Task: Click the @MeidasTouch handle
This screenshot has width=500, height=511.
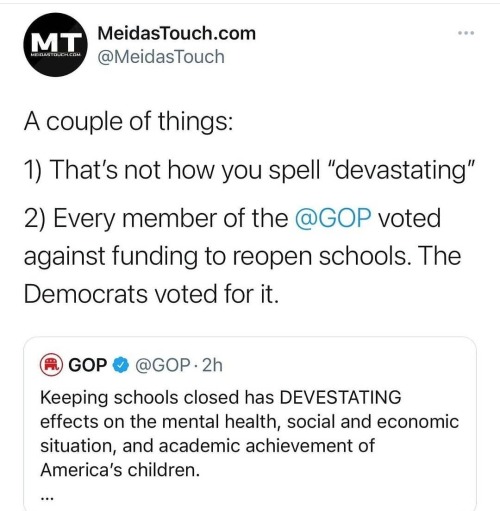Action: tap(161, 56)
